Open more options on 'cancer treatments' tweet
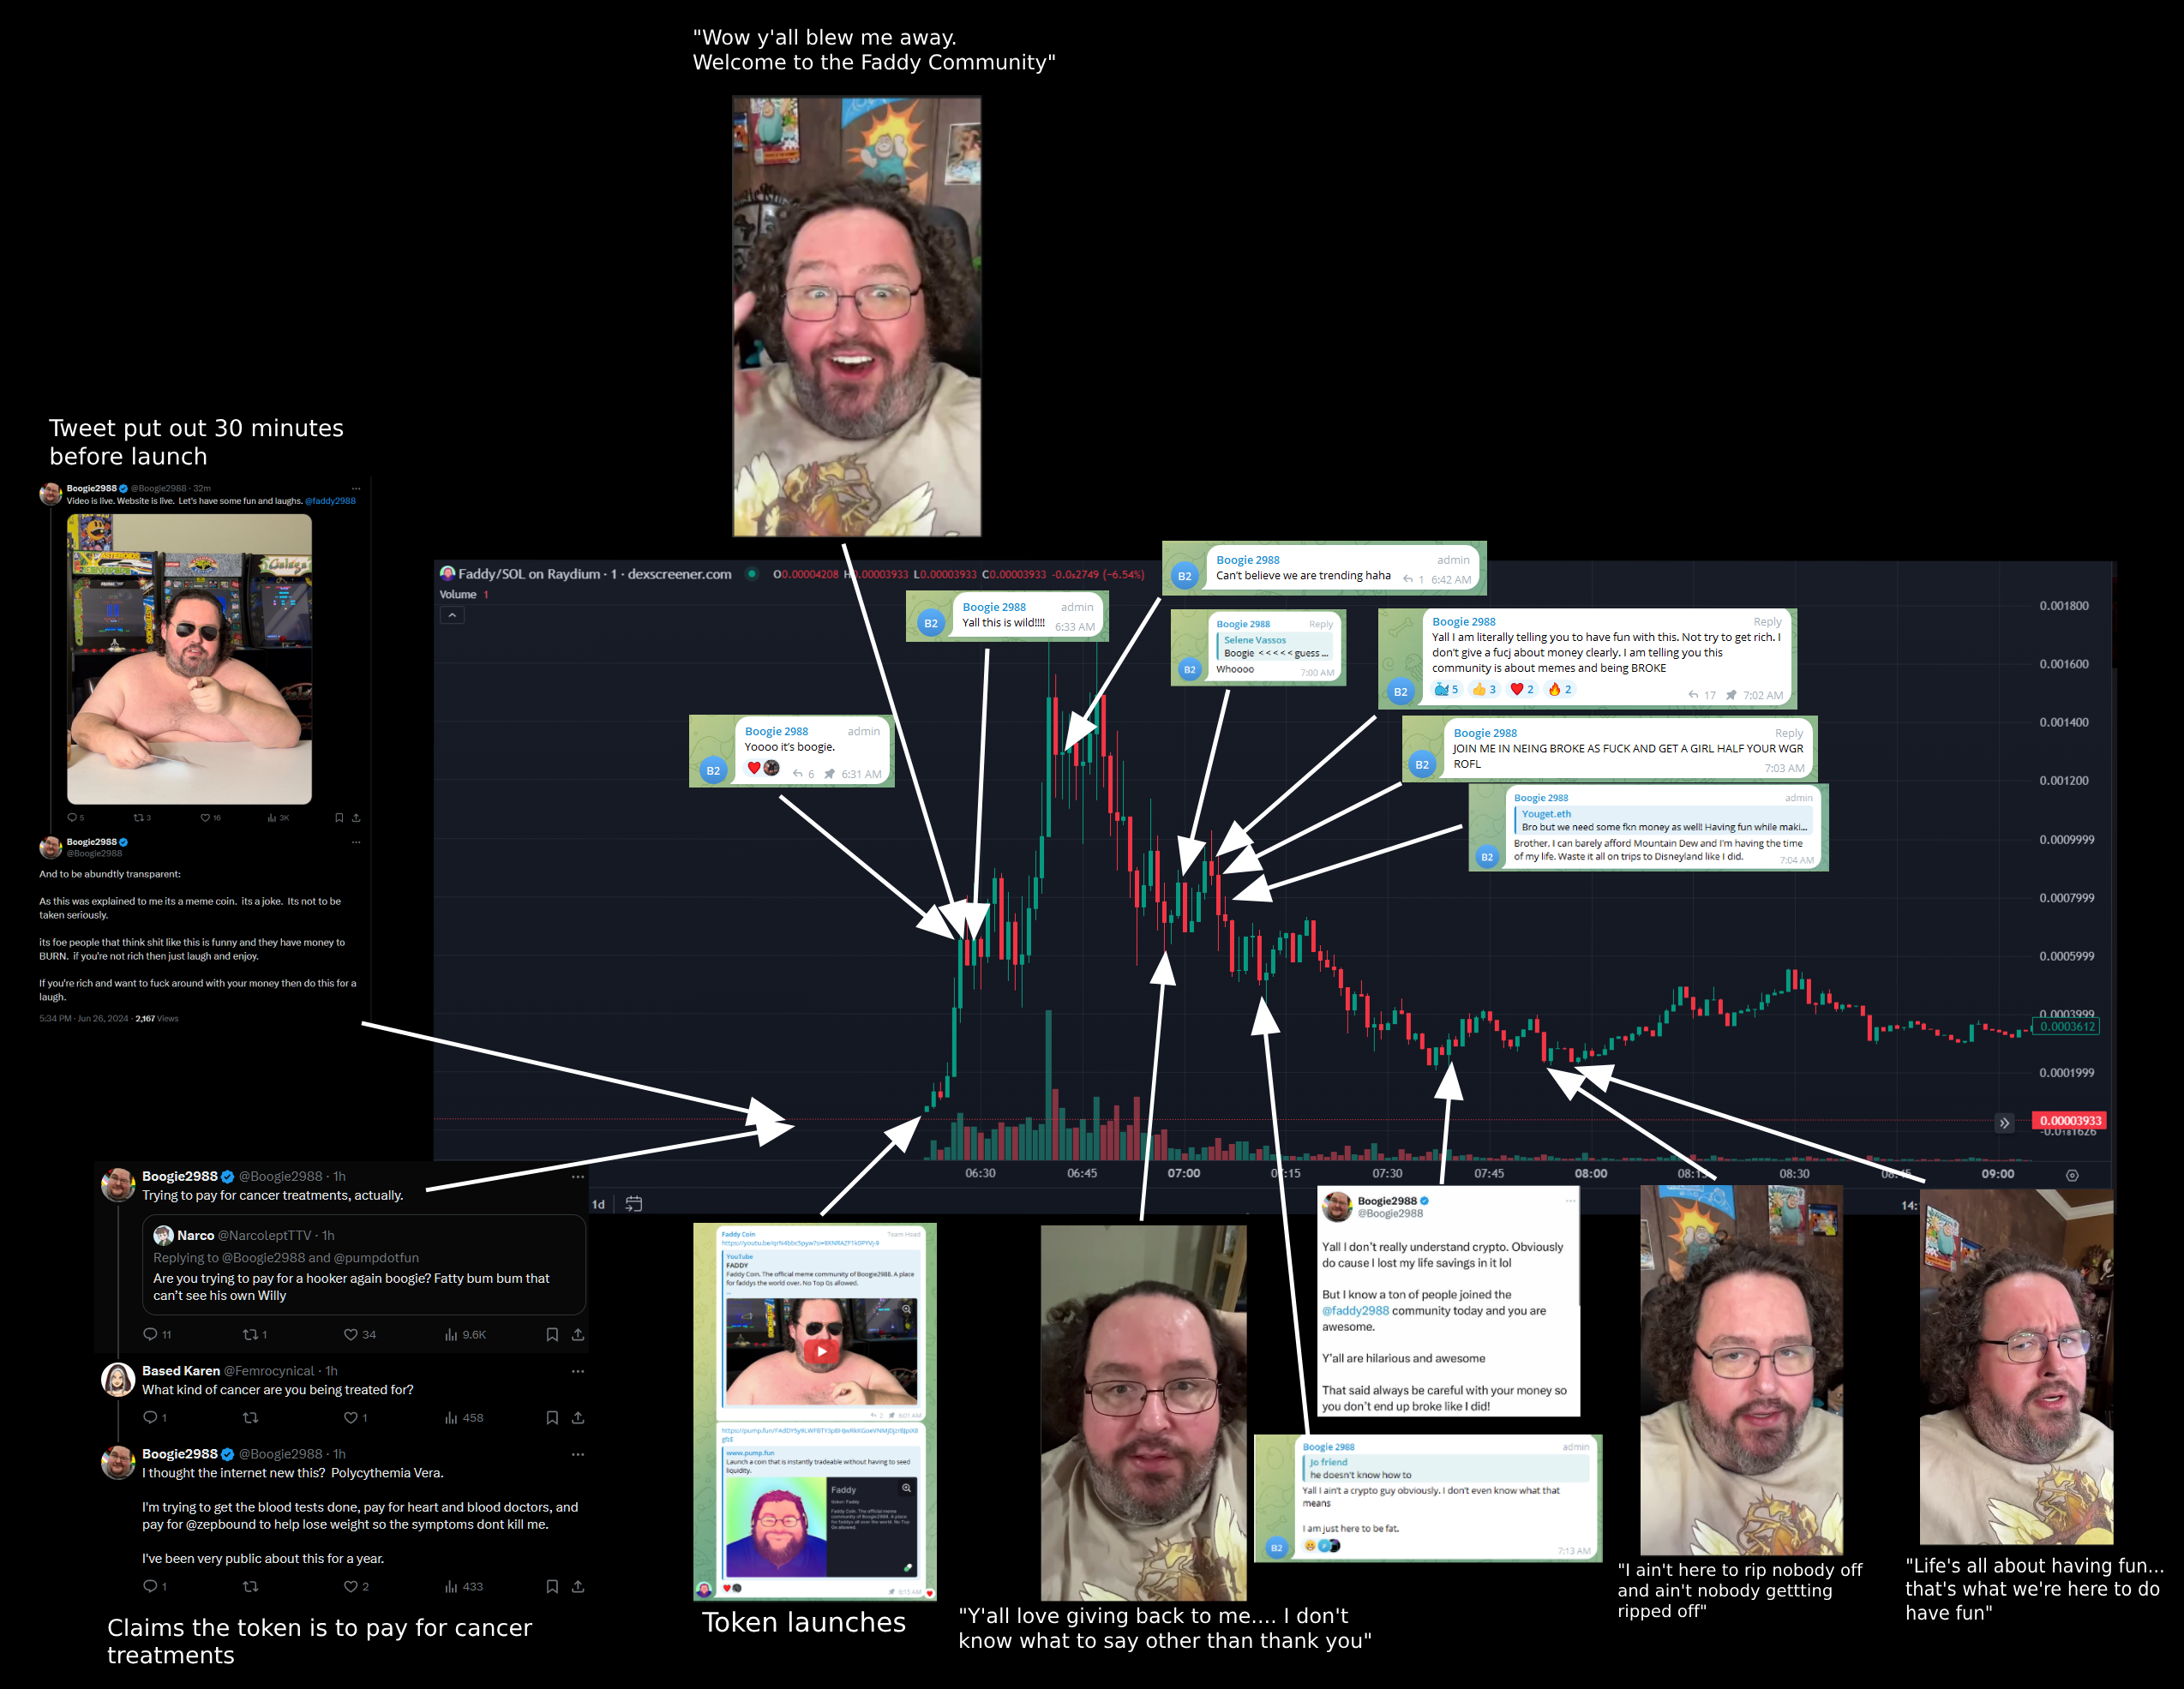The width and height of the screenshot is (2184, 1689). pos(577,1177)
